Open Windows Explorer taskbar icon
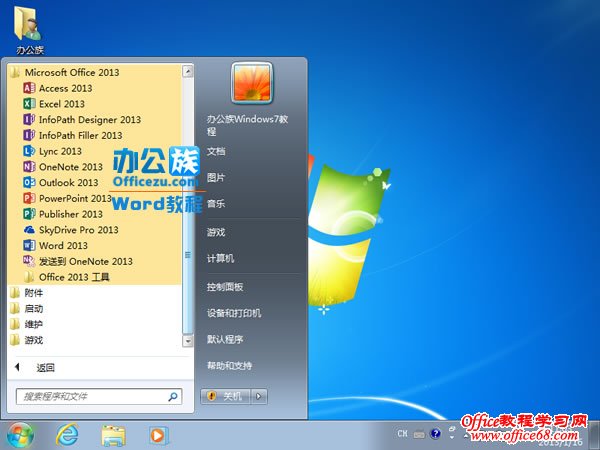The height and width of the screenshot is (450, 600). click(x=113, y=436)
